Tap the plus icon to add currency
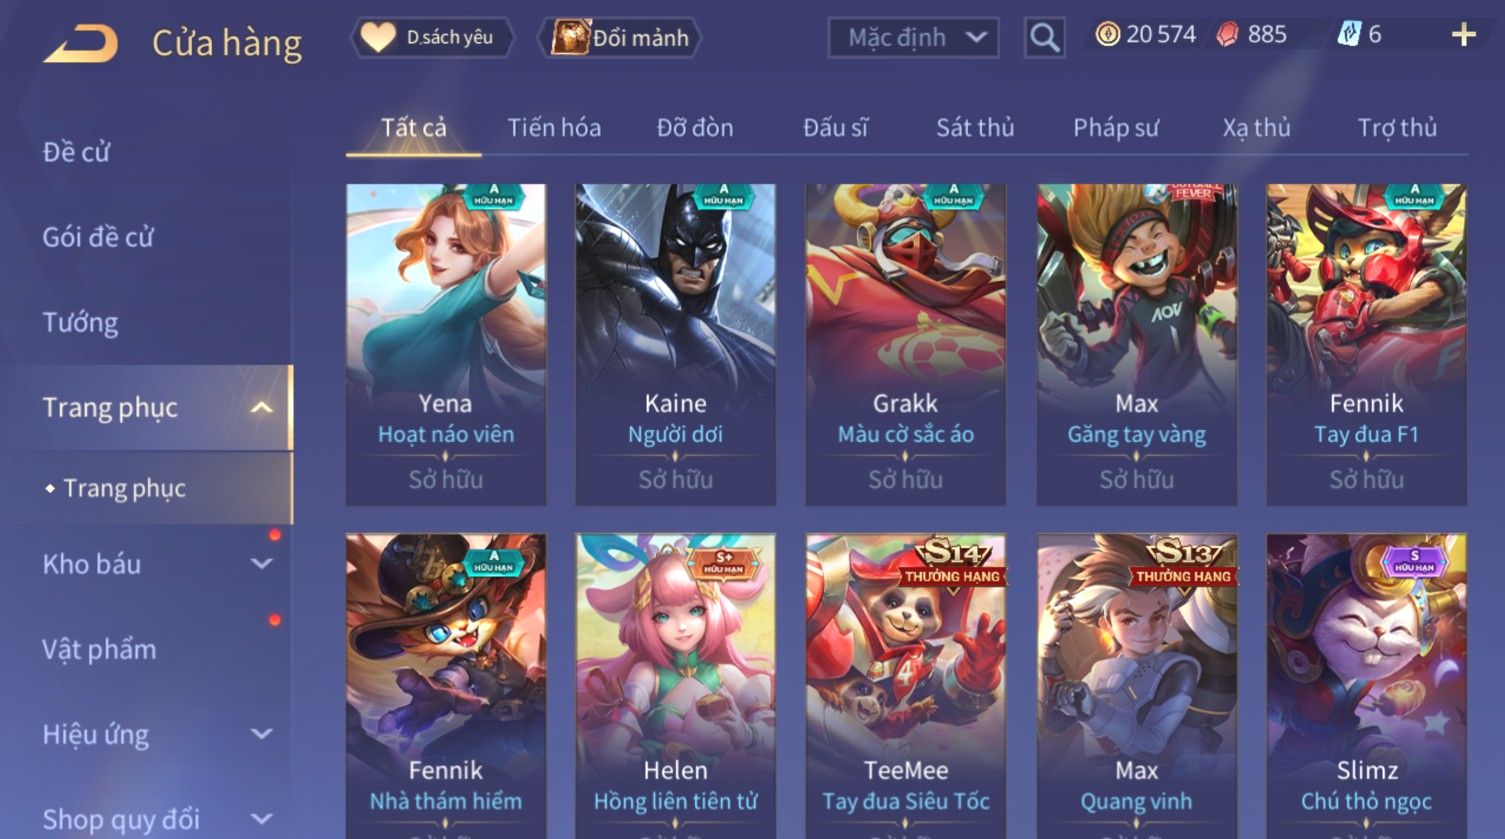 tap(1463, 35)
